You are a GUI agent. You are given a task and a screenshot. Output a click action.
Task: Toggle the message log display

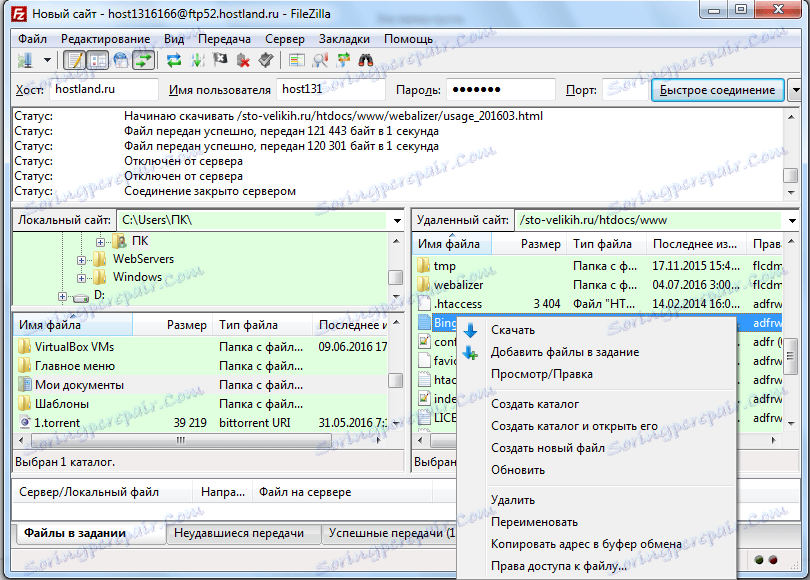coord(74,60)
